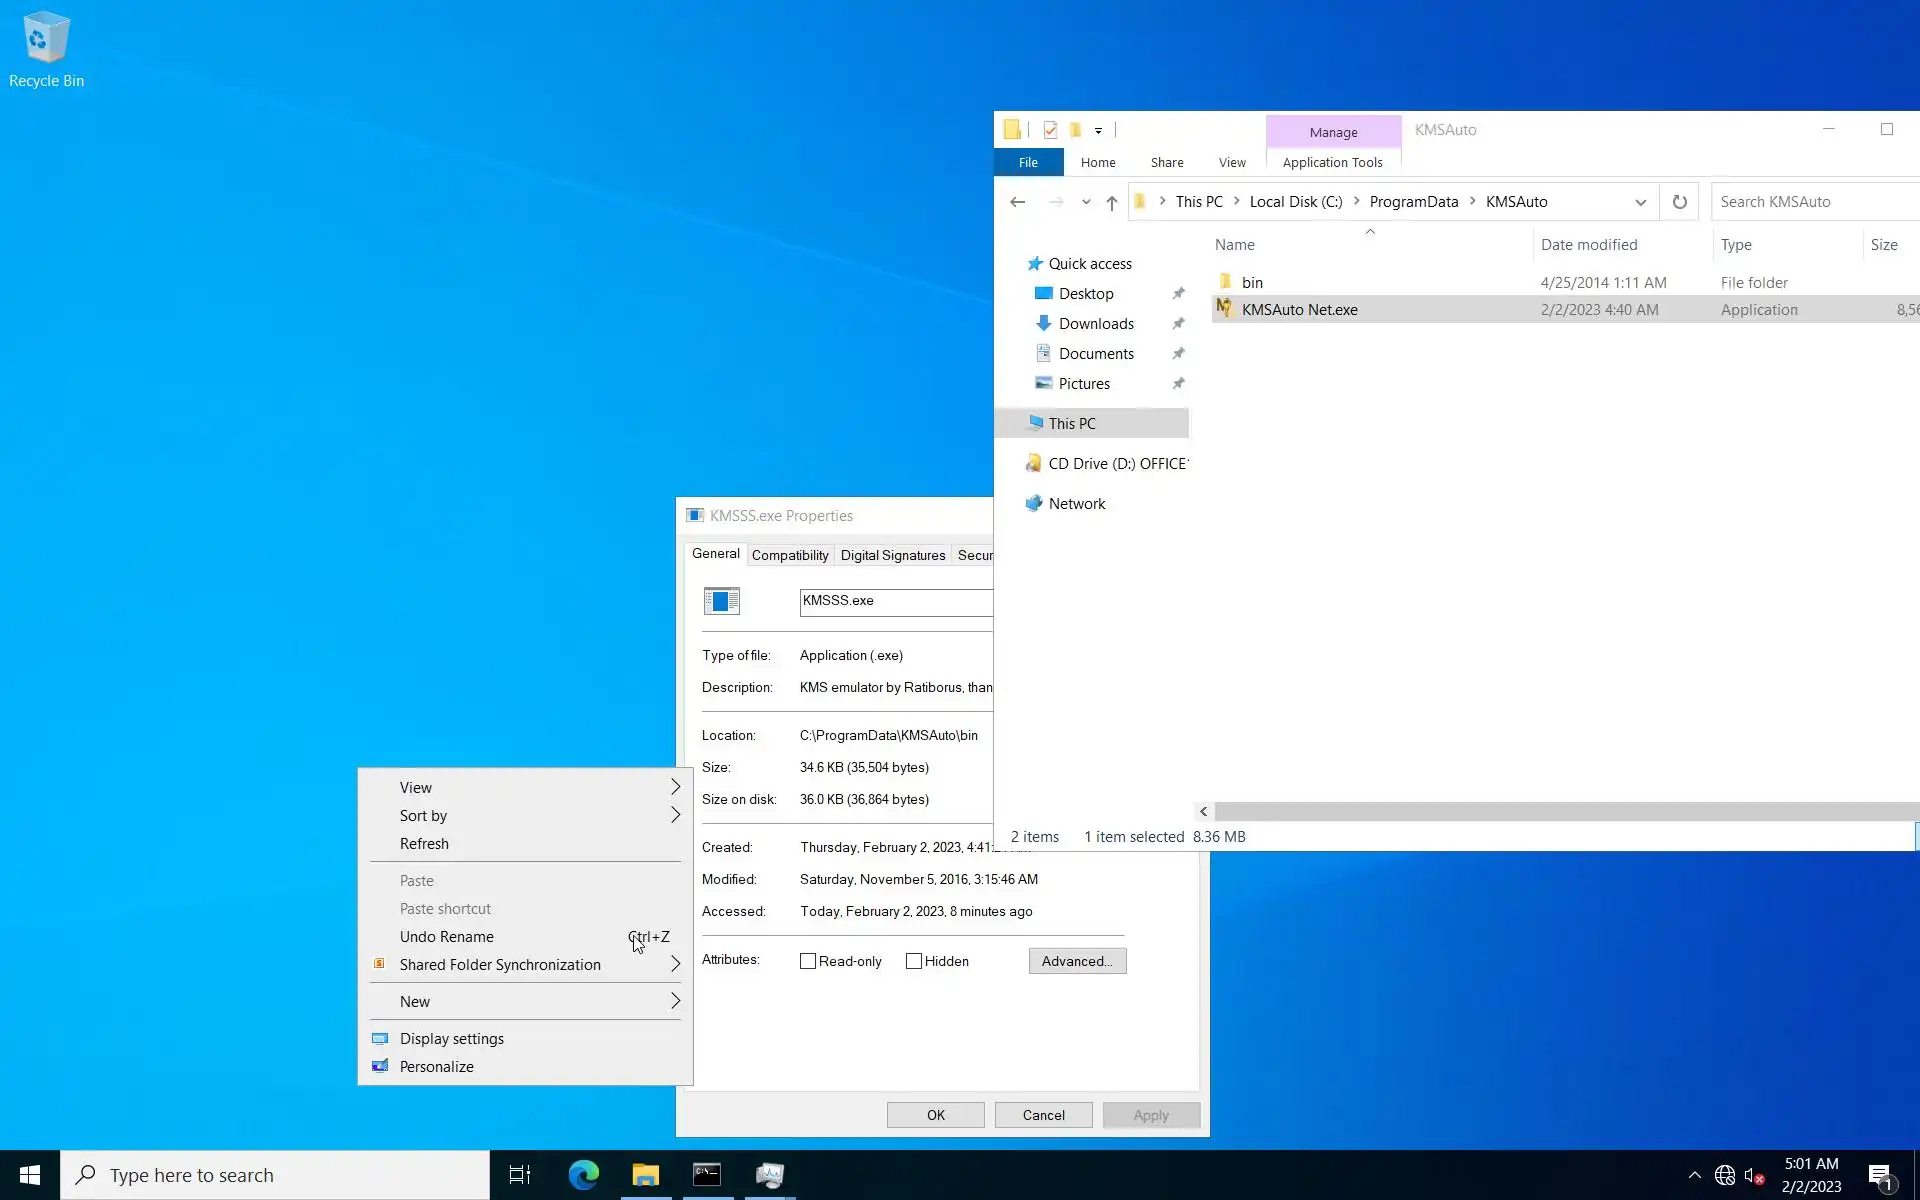Click the Explorer refresh button
This screenshot has width=1920, height=1200.
1679,202
